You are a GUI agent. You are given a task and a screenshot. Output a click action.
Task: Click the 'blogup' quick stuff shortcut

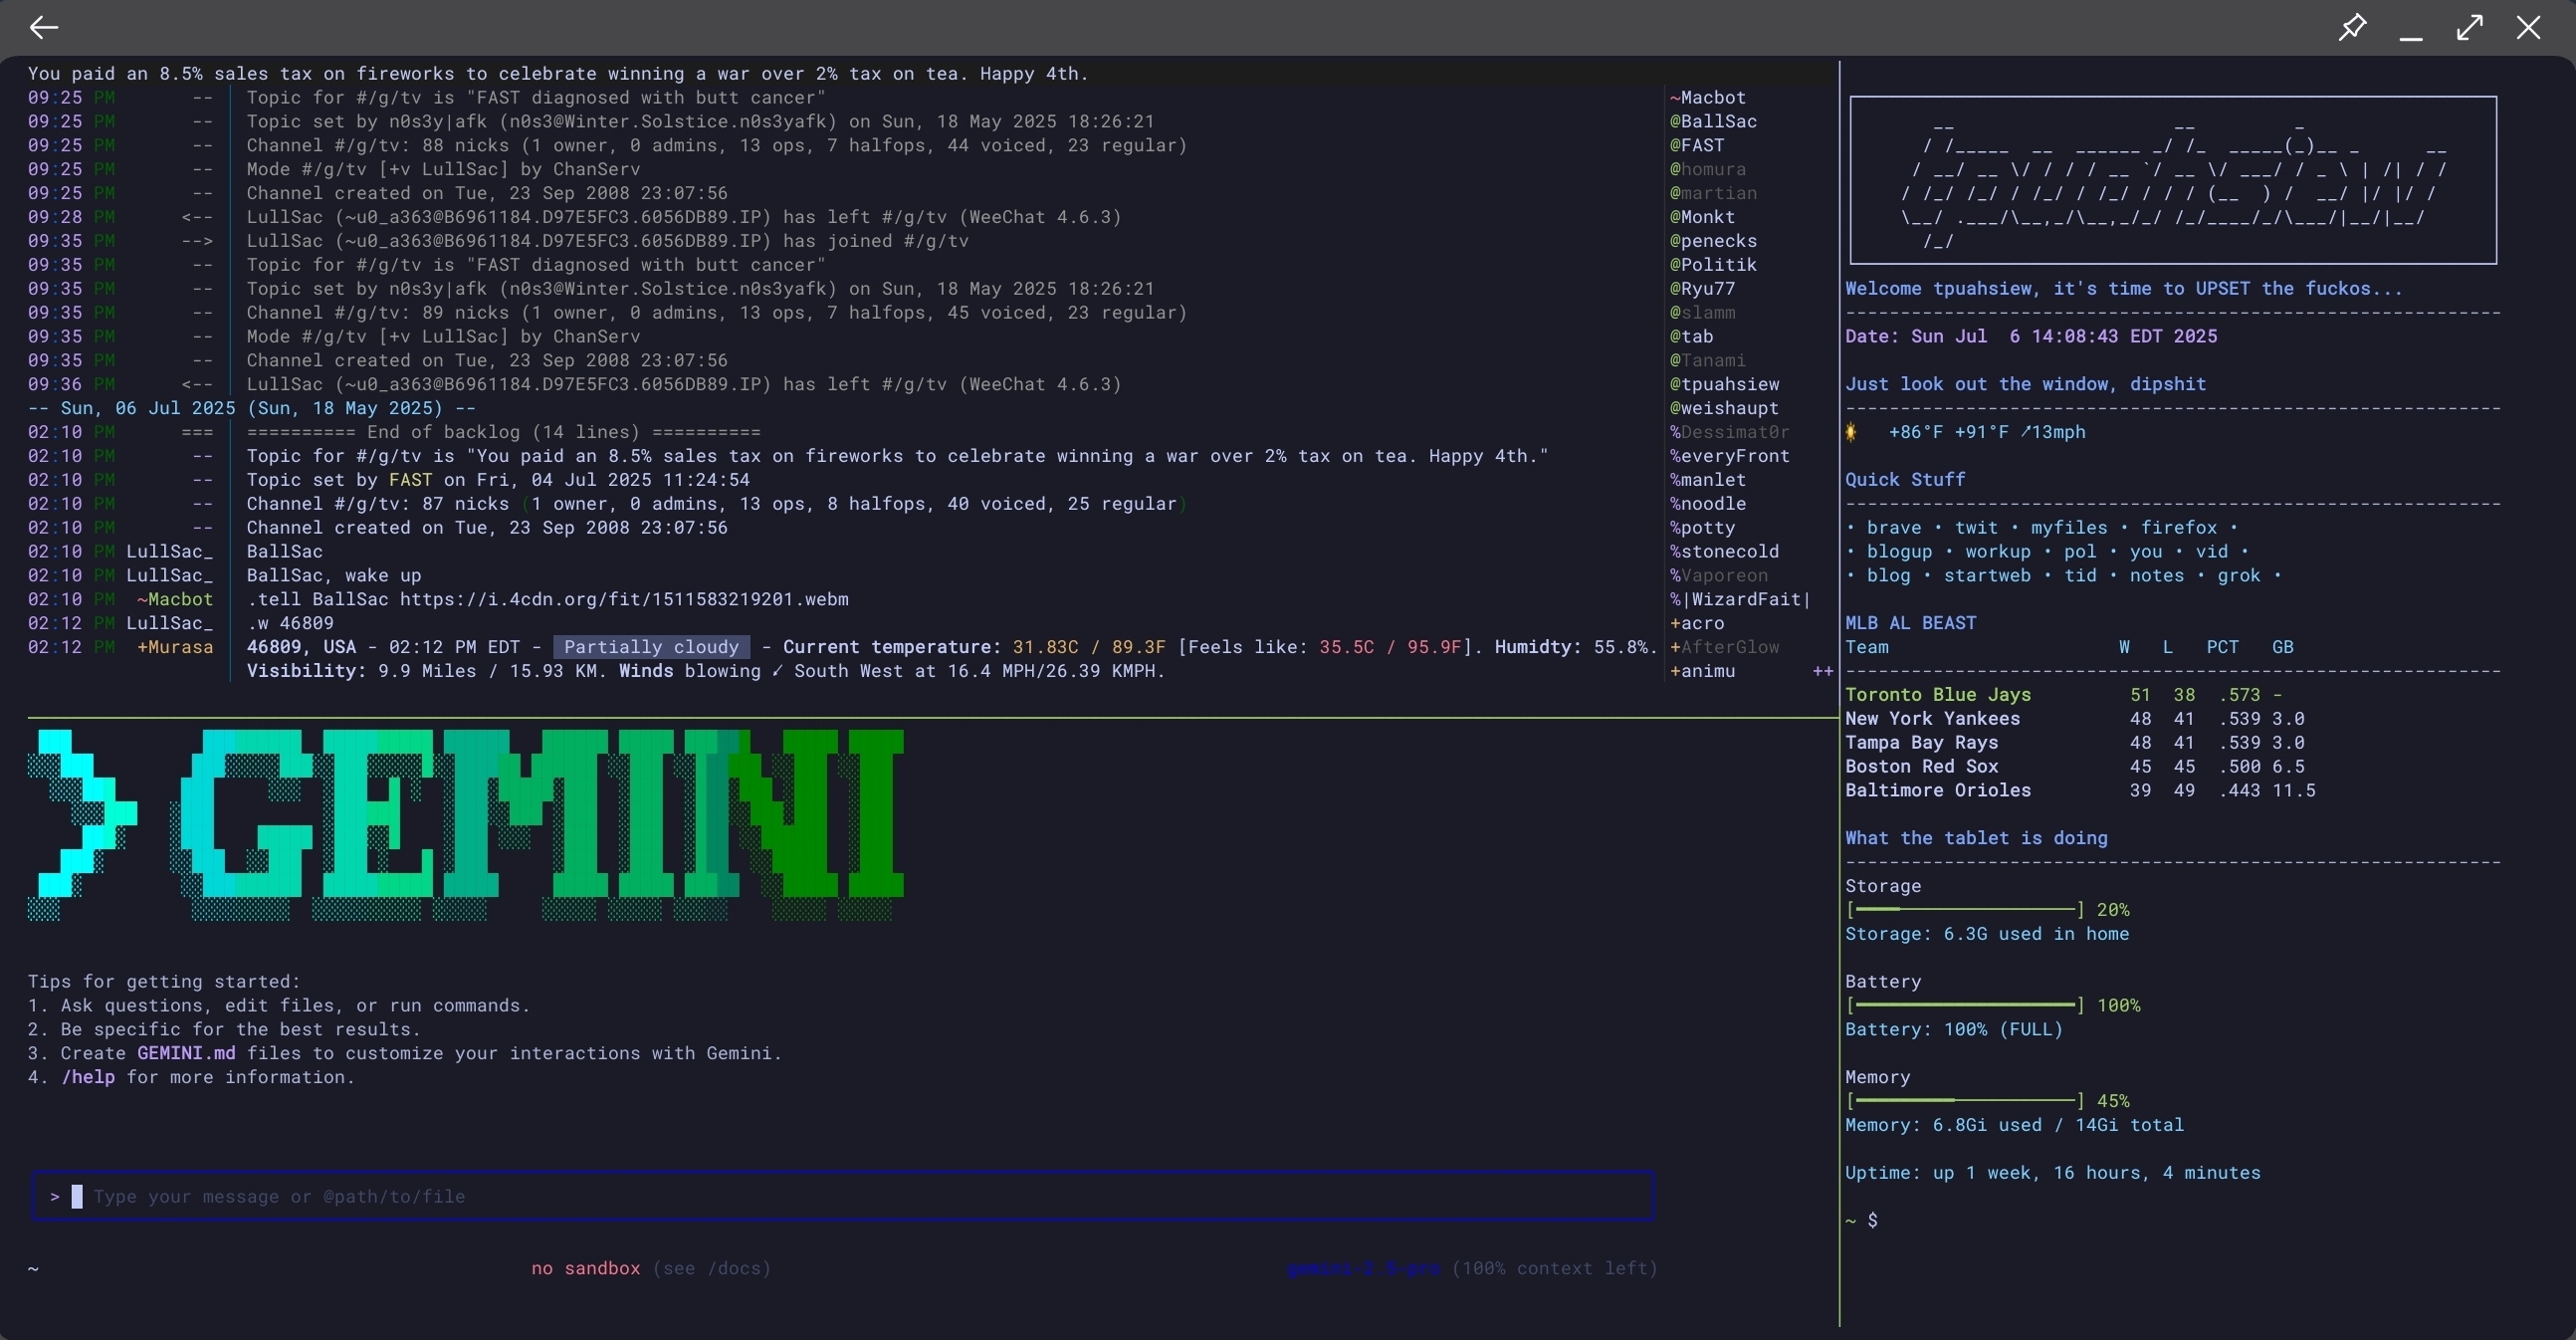[1899, 552]
